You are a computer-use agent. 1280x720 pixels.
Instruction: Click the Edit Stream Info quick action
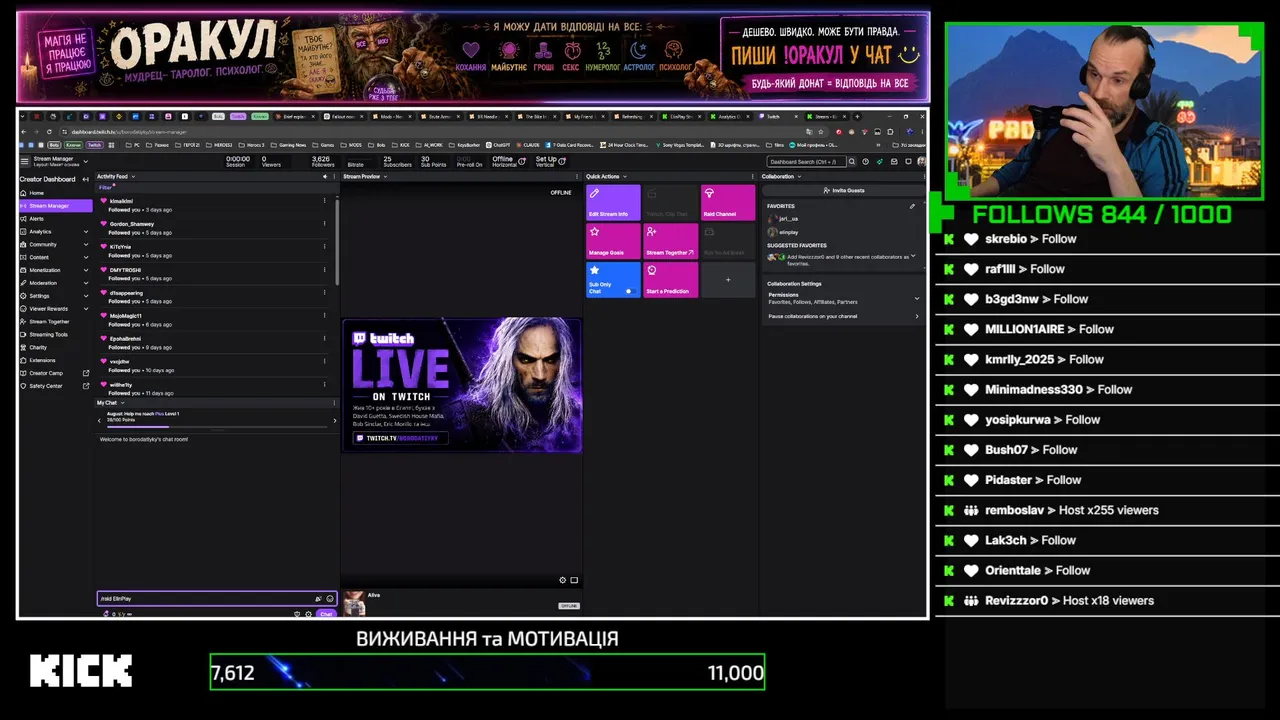[x=613, y=202]
